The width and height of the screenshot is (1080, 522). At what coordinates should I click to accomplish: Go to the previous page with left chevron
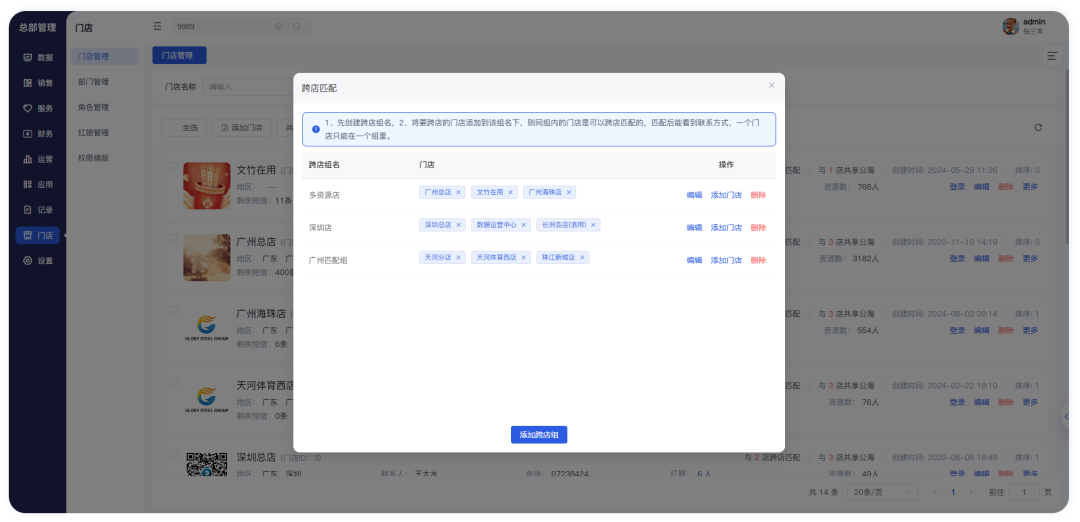[x=935, y=492]
